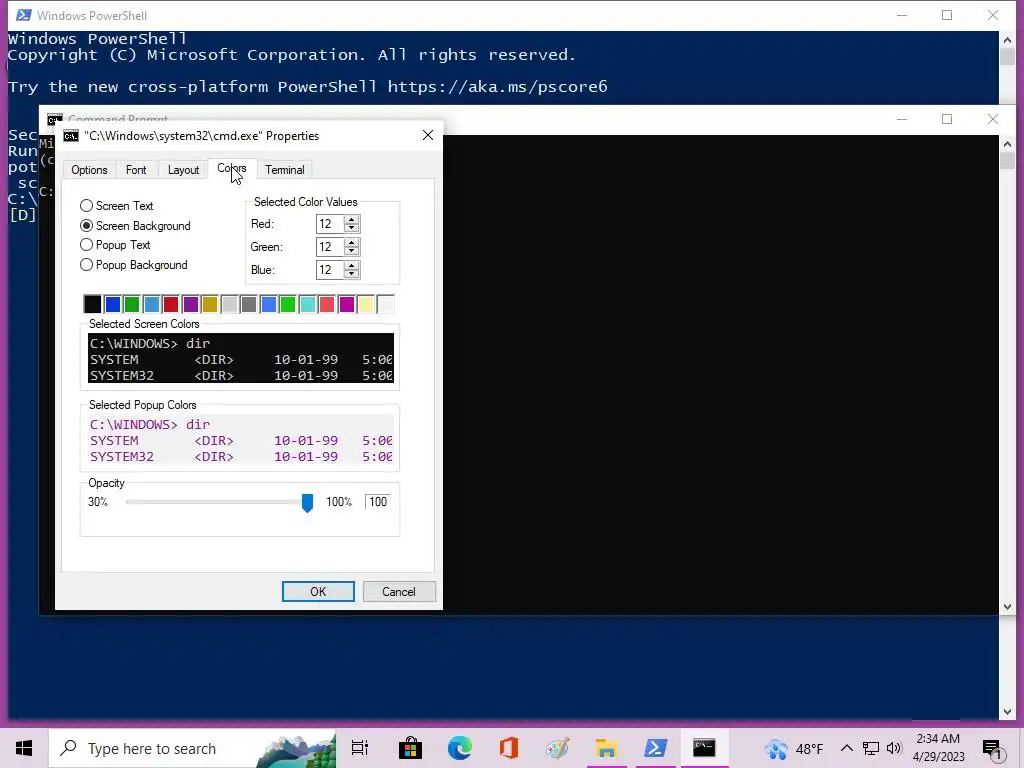Select the Colors tab

pyautogui.click(x=232, y=168)
